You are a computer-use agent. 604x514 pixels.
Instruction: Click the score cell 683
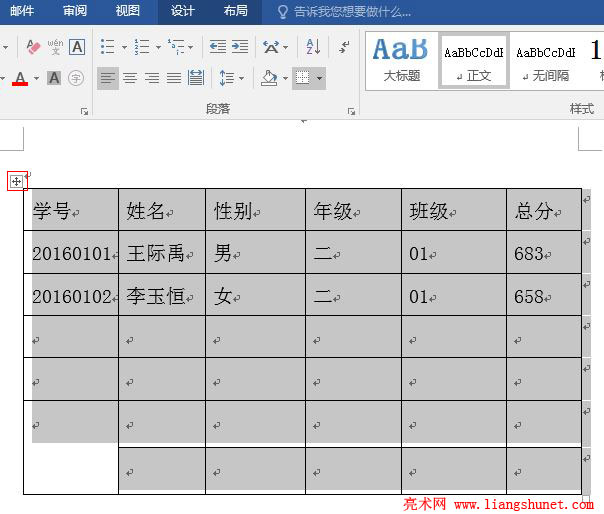pyautogui.click(x=544, y=252)
